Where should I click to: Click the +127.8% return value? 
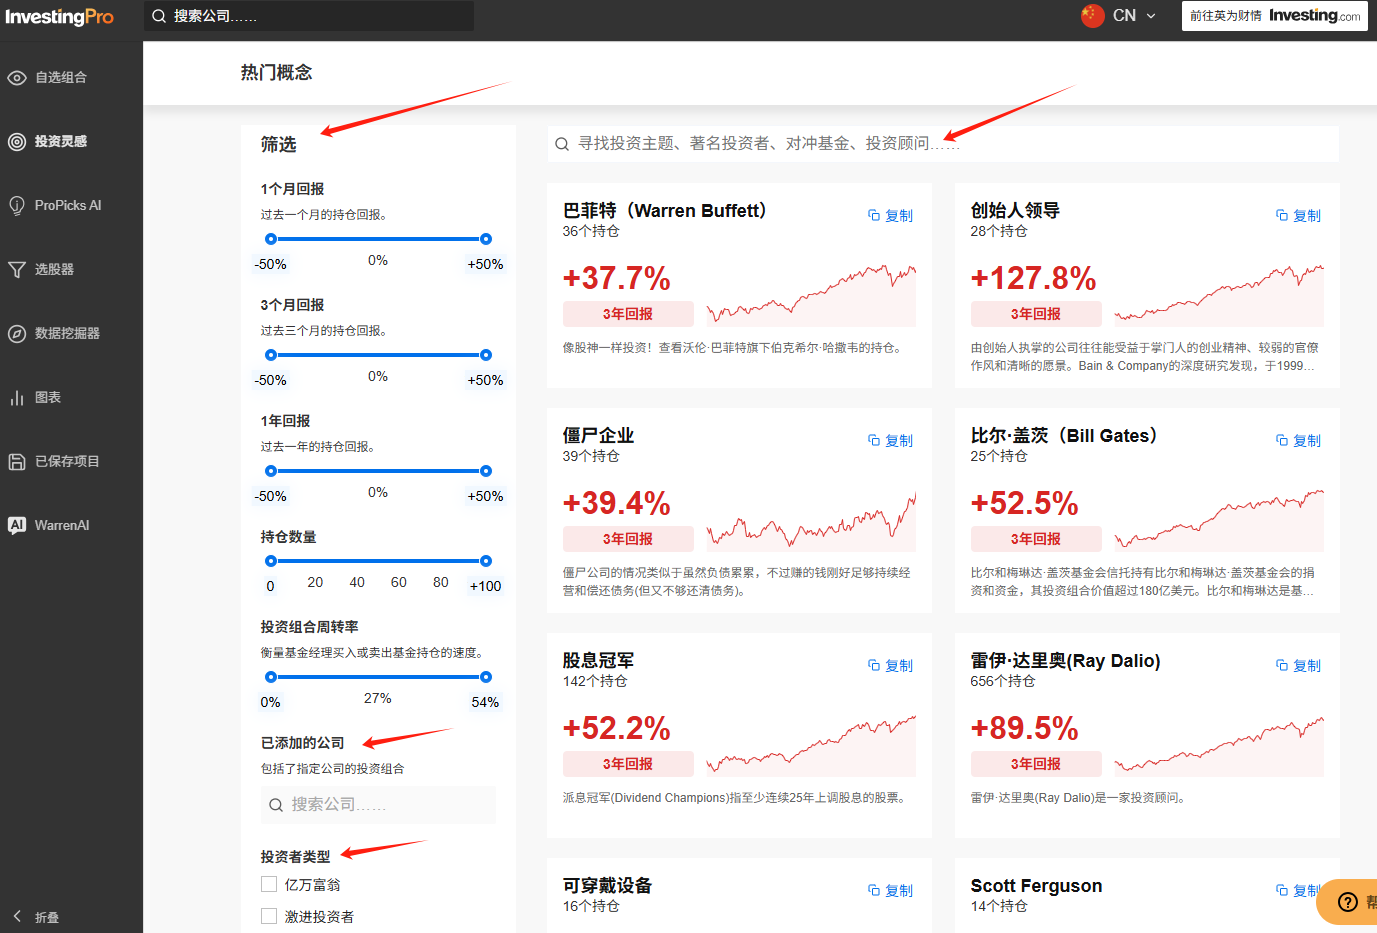click(x=1033, y=278)
